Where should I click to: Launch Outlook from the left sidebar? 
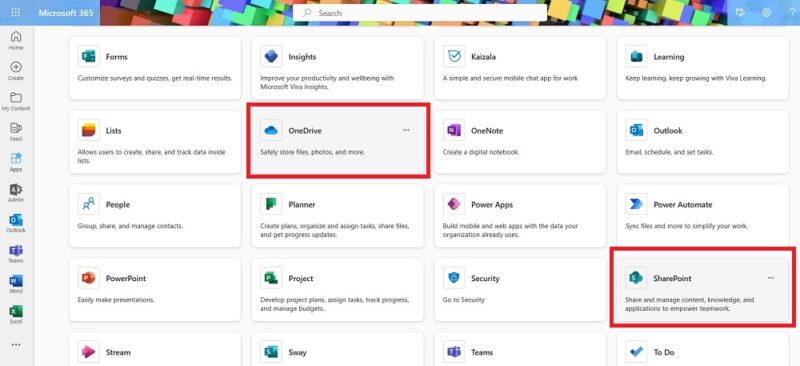click(x=16, y=224)
